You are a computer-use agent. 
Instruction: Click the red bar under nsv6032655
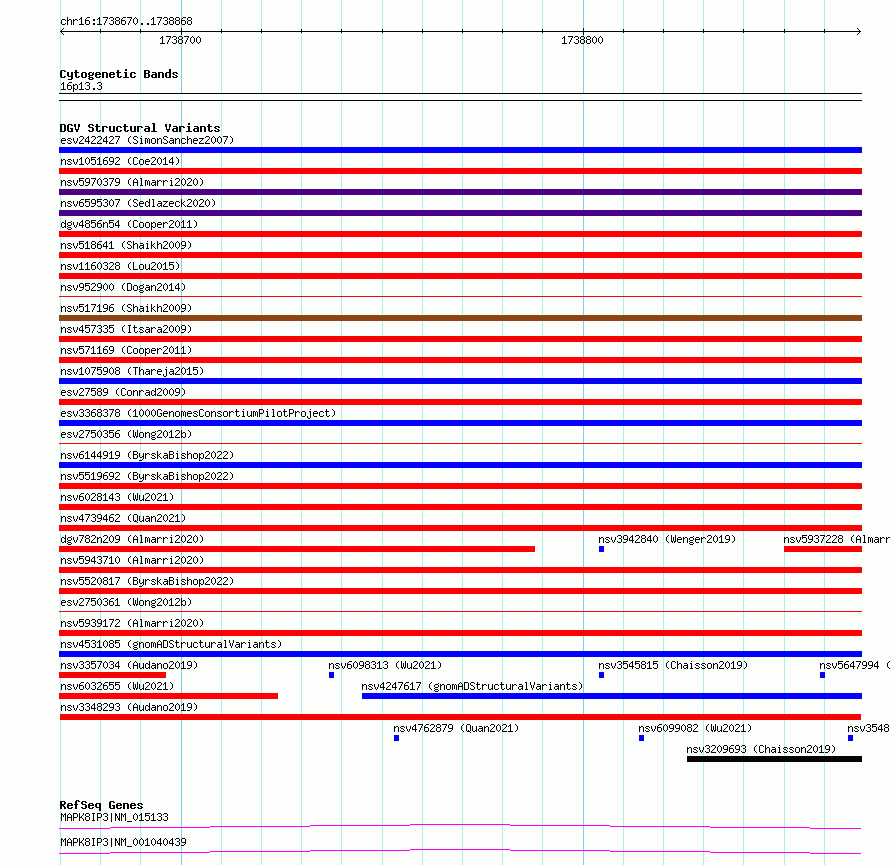point(169,696)
